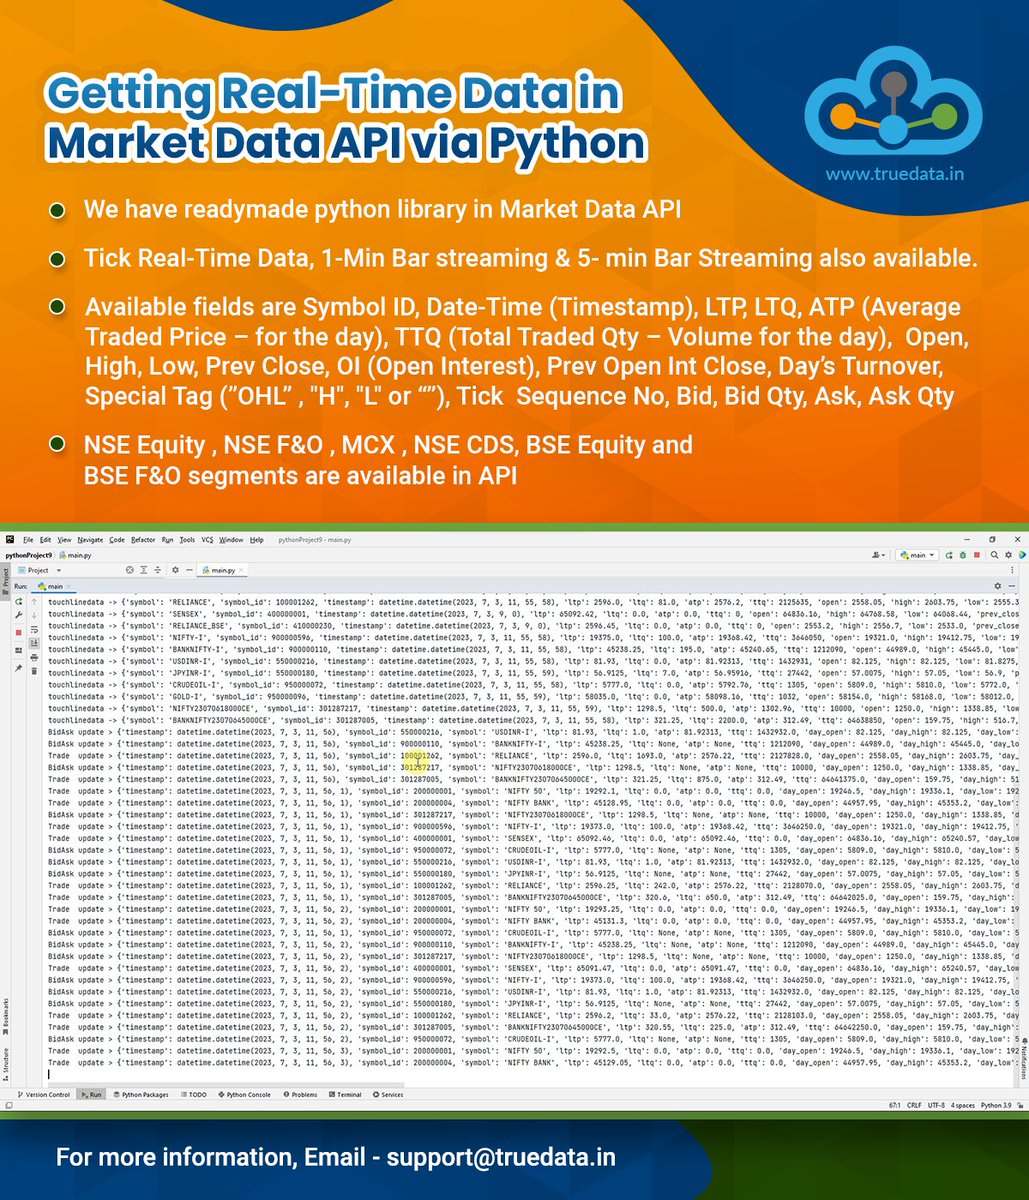
Task: Click the Rerun icon in Run panel
Action: tap(18, 602)
